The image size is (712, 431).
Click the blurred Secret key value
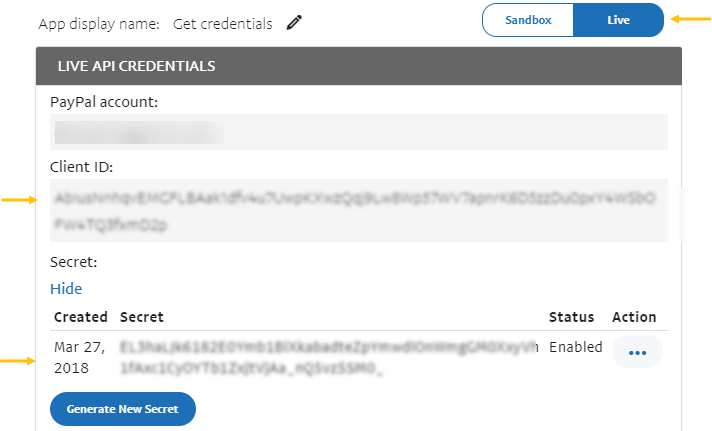pyautogui.click(x=329, y=358)
